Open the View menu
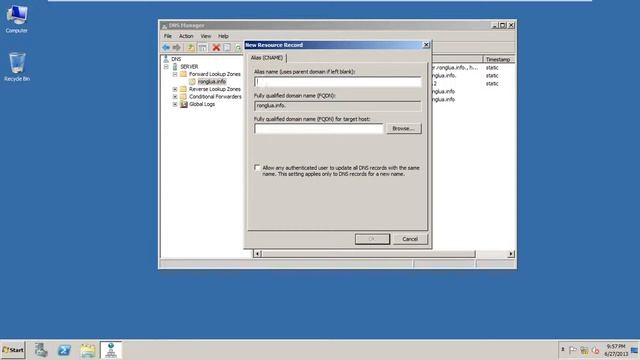The height and width of the screenshot is (360, 640). [206, 36]
